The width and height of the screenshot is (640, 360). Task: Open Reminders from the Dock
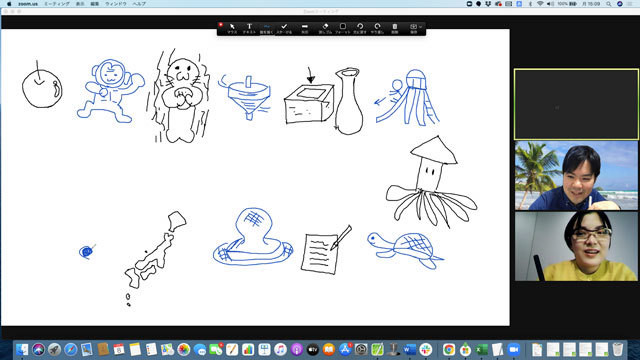[x=151, y=349]
